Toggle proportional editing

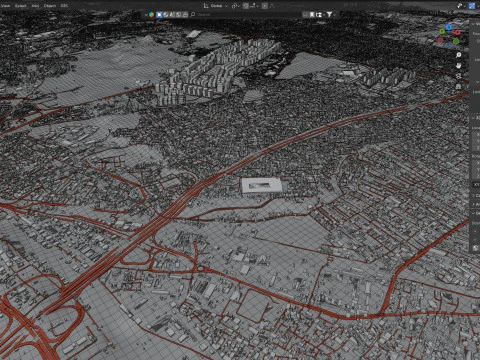point(265,6)
